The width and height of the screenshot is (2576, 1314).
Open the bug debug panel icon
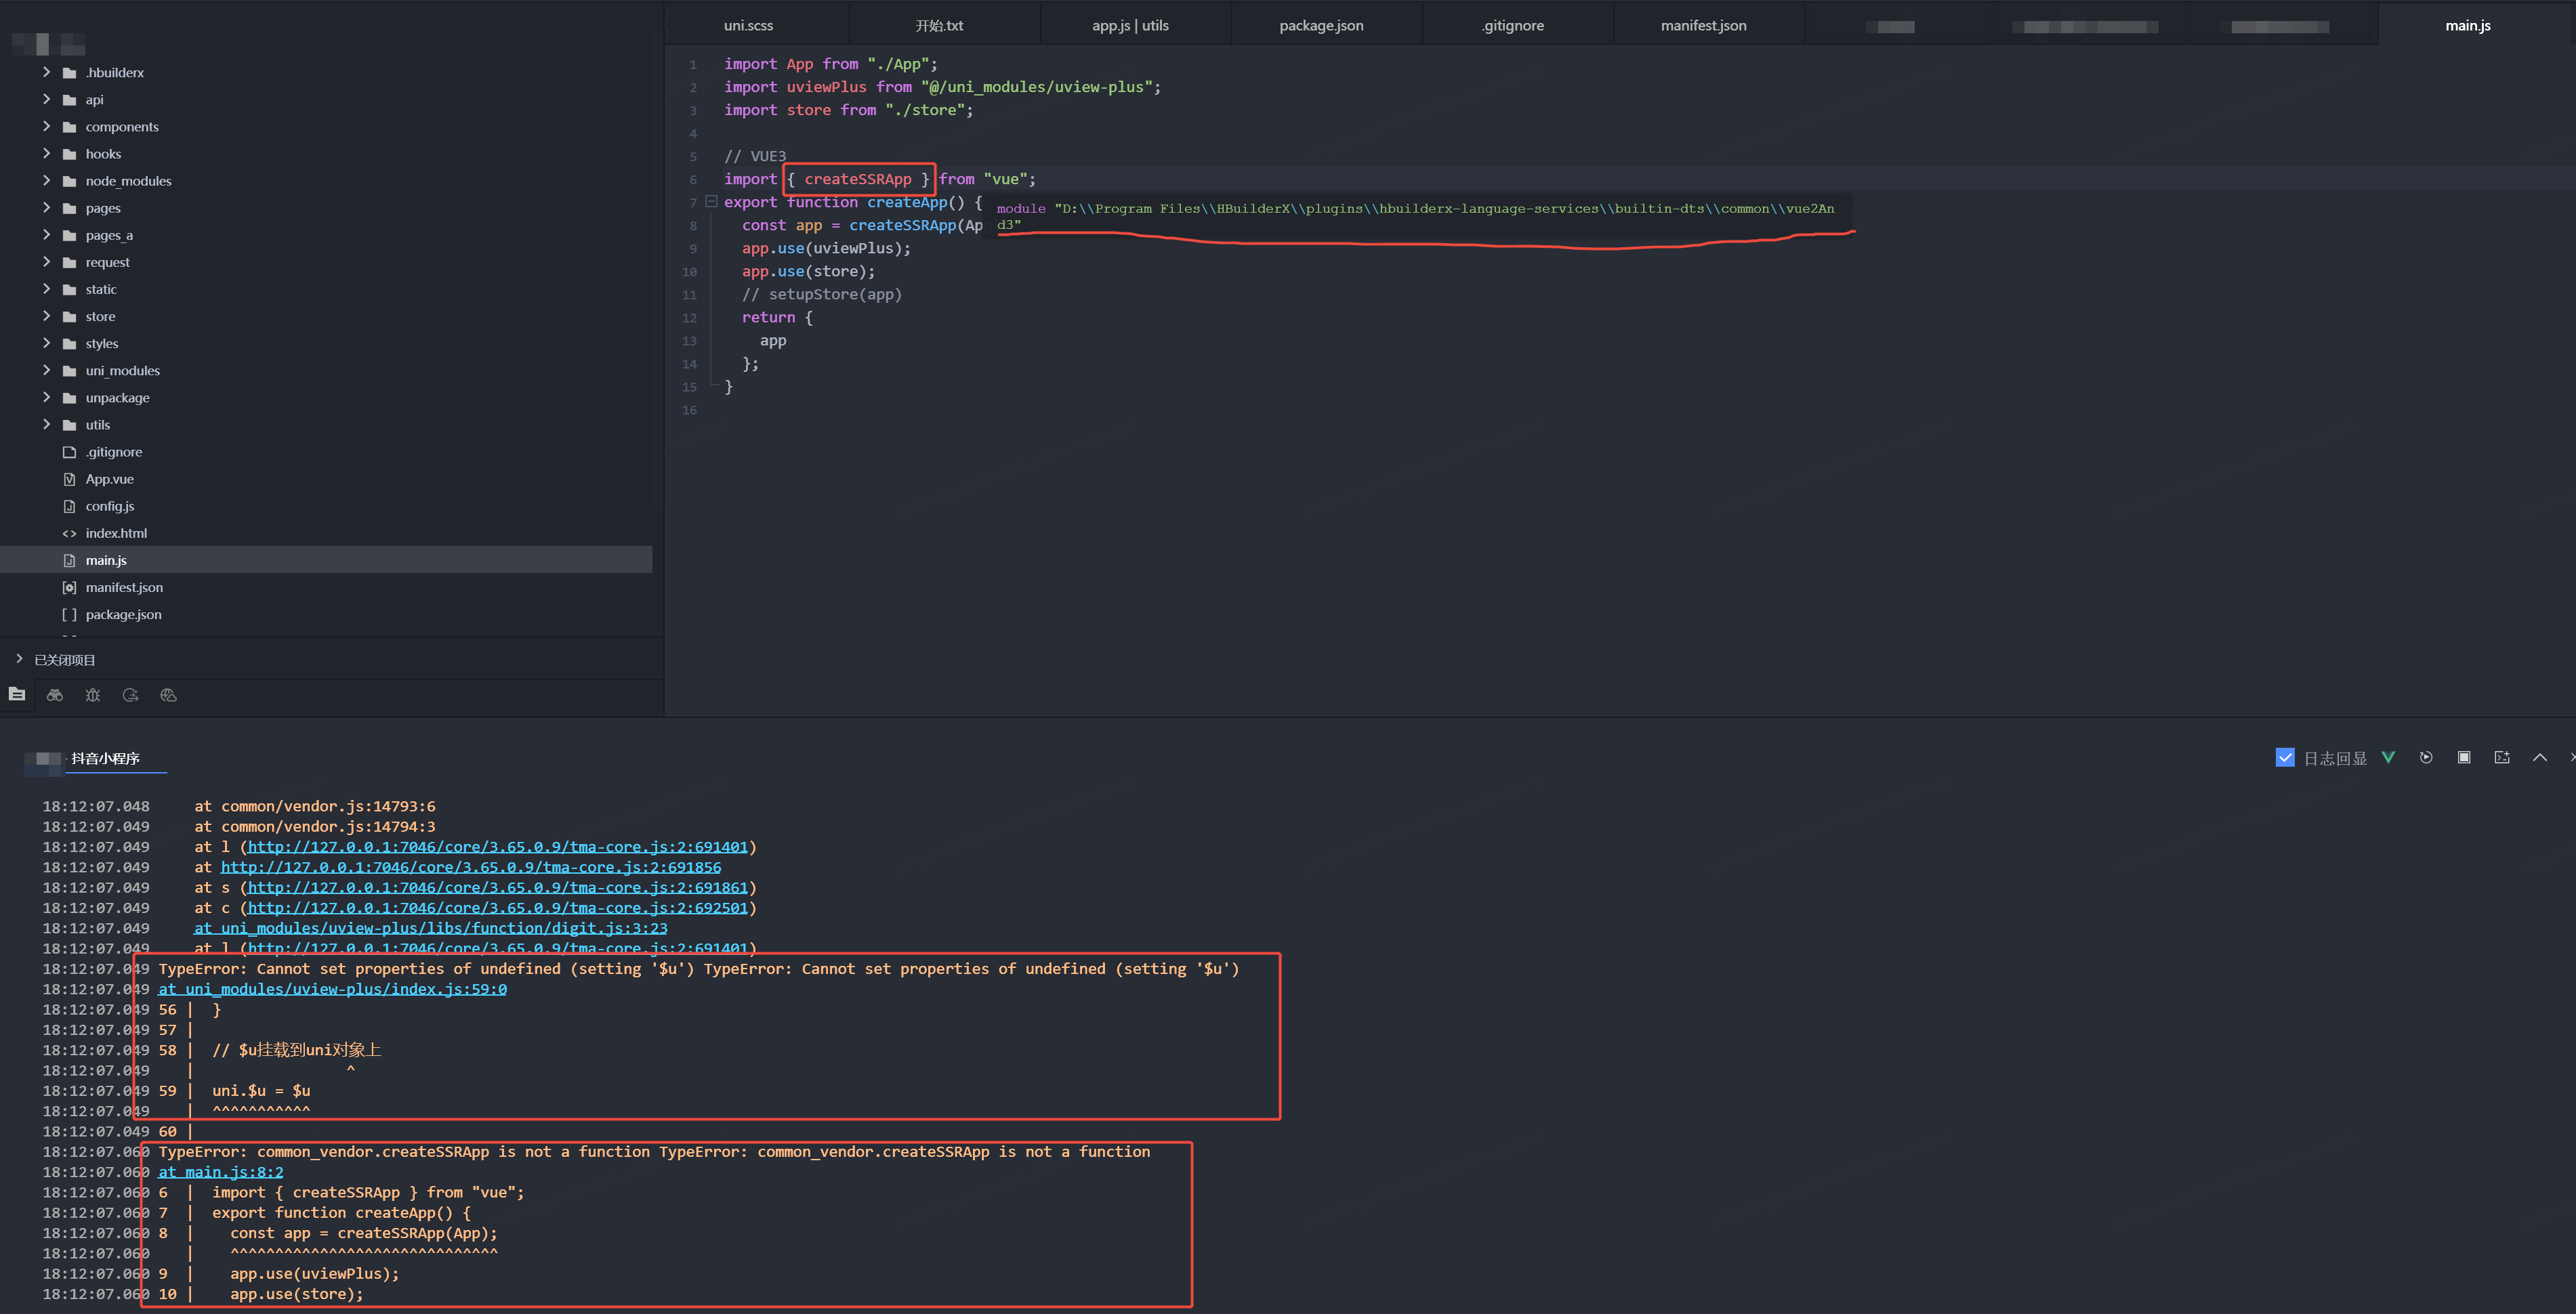tap(93, 695)
